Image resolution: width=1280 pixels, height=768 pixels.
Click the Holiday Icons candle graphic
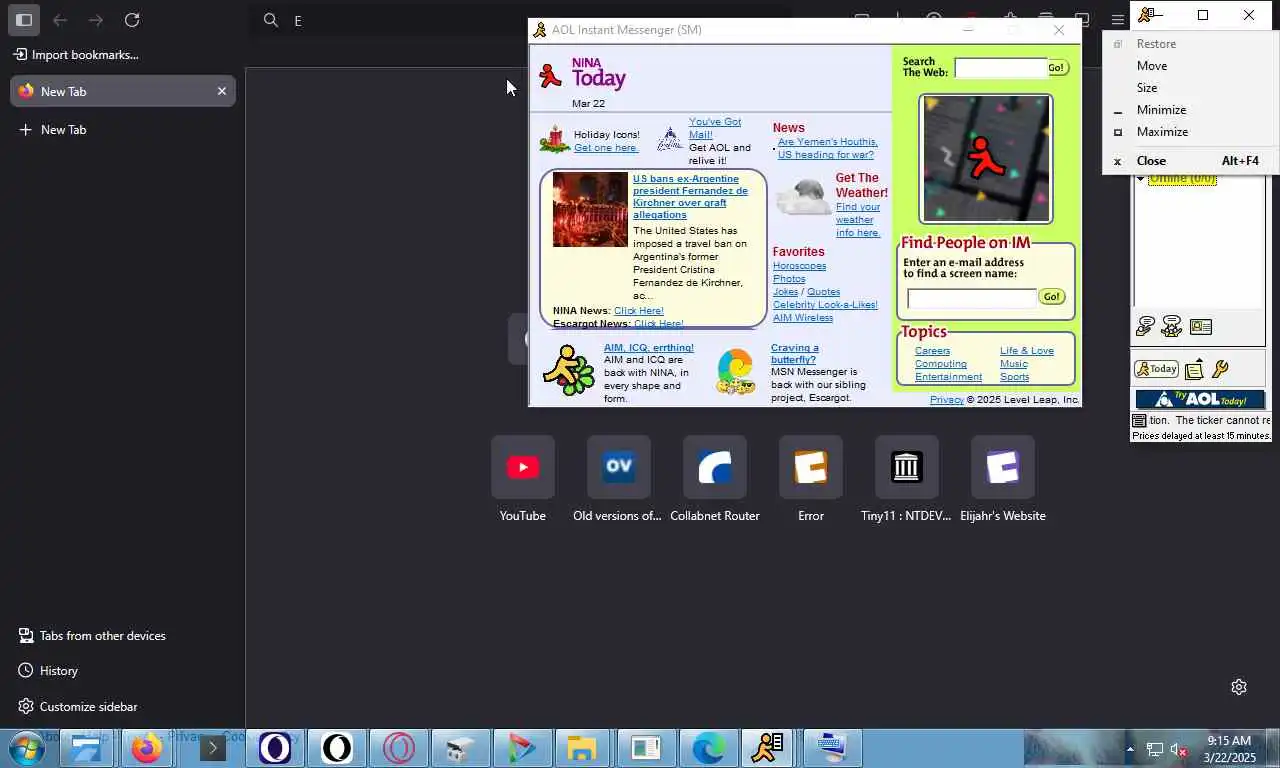click(554, 140)
